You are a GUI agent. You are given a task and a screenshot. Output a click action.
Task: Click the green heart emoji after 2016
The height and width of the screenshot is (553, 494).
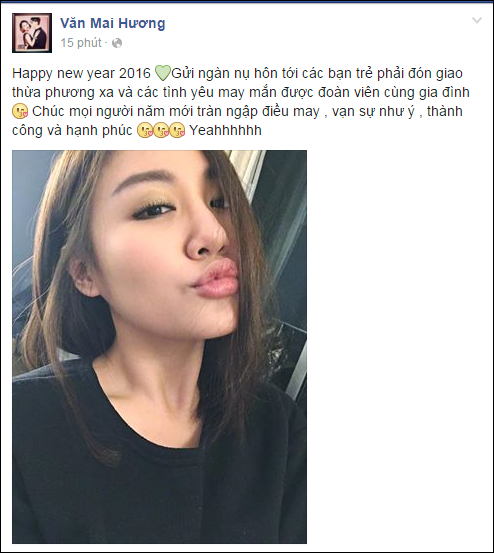[x=163, y=73]
